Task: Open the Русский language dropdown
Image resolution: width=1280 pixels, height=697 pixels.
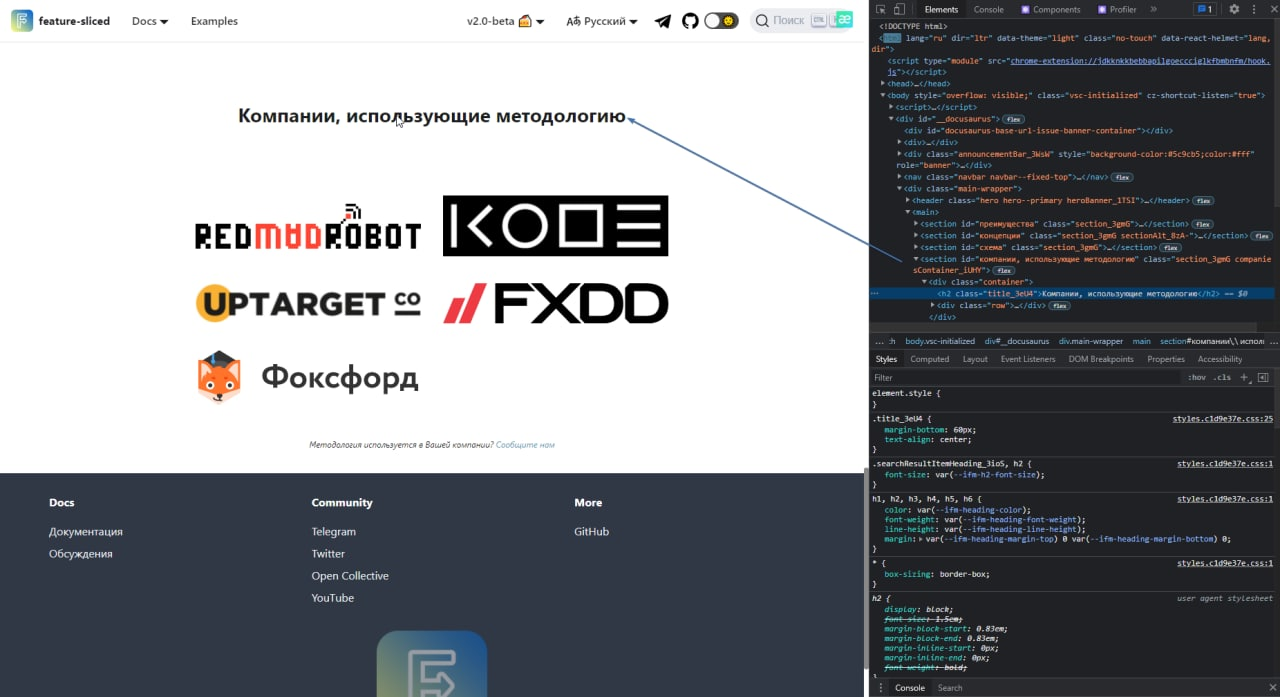Action: tap(602, 21)
